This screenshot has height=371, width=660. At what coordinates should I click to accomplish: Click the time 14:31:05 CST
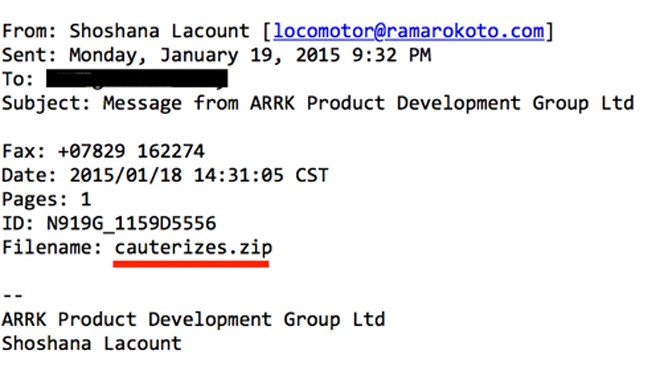(261, 176)
